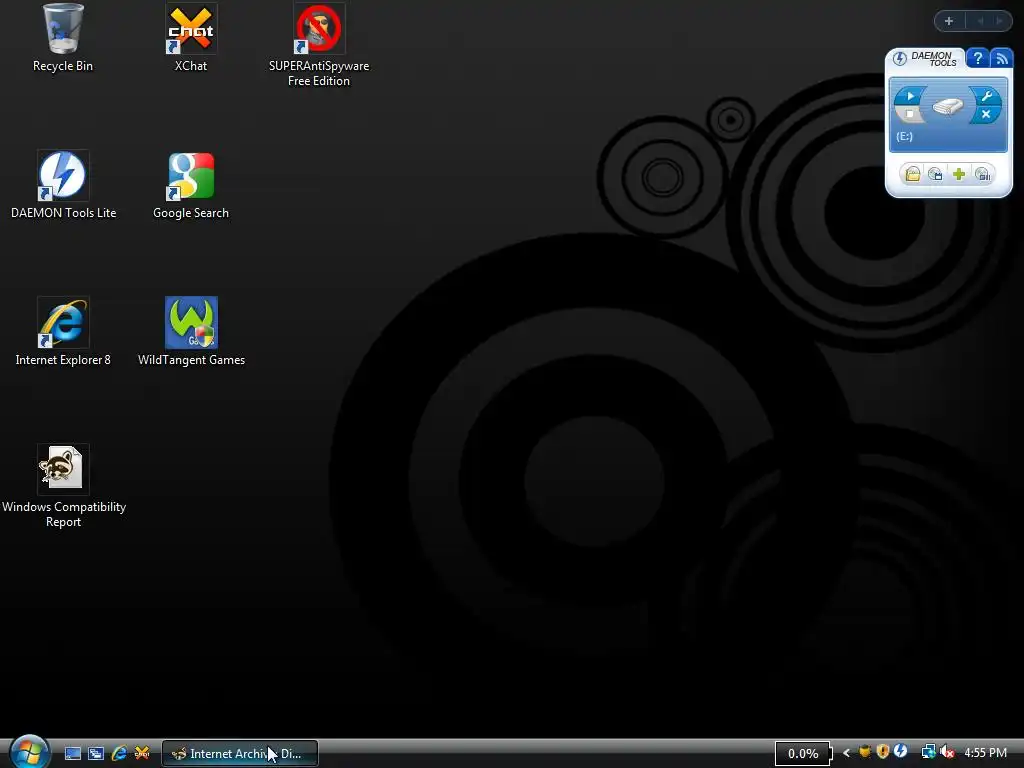Click the virtual drive image in DAEMON Tools gadget
Screen dimensions: 1024x768
tap(948, 106)
